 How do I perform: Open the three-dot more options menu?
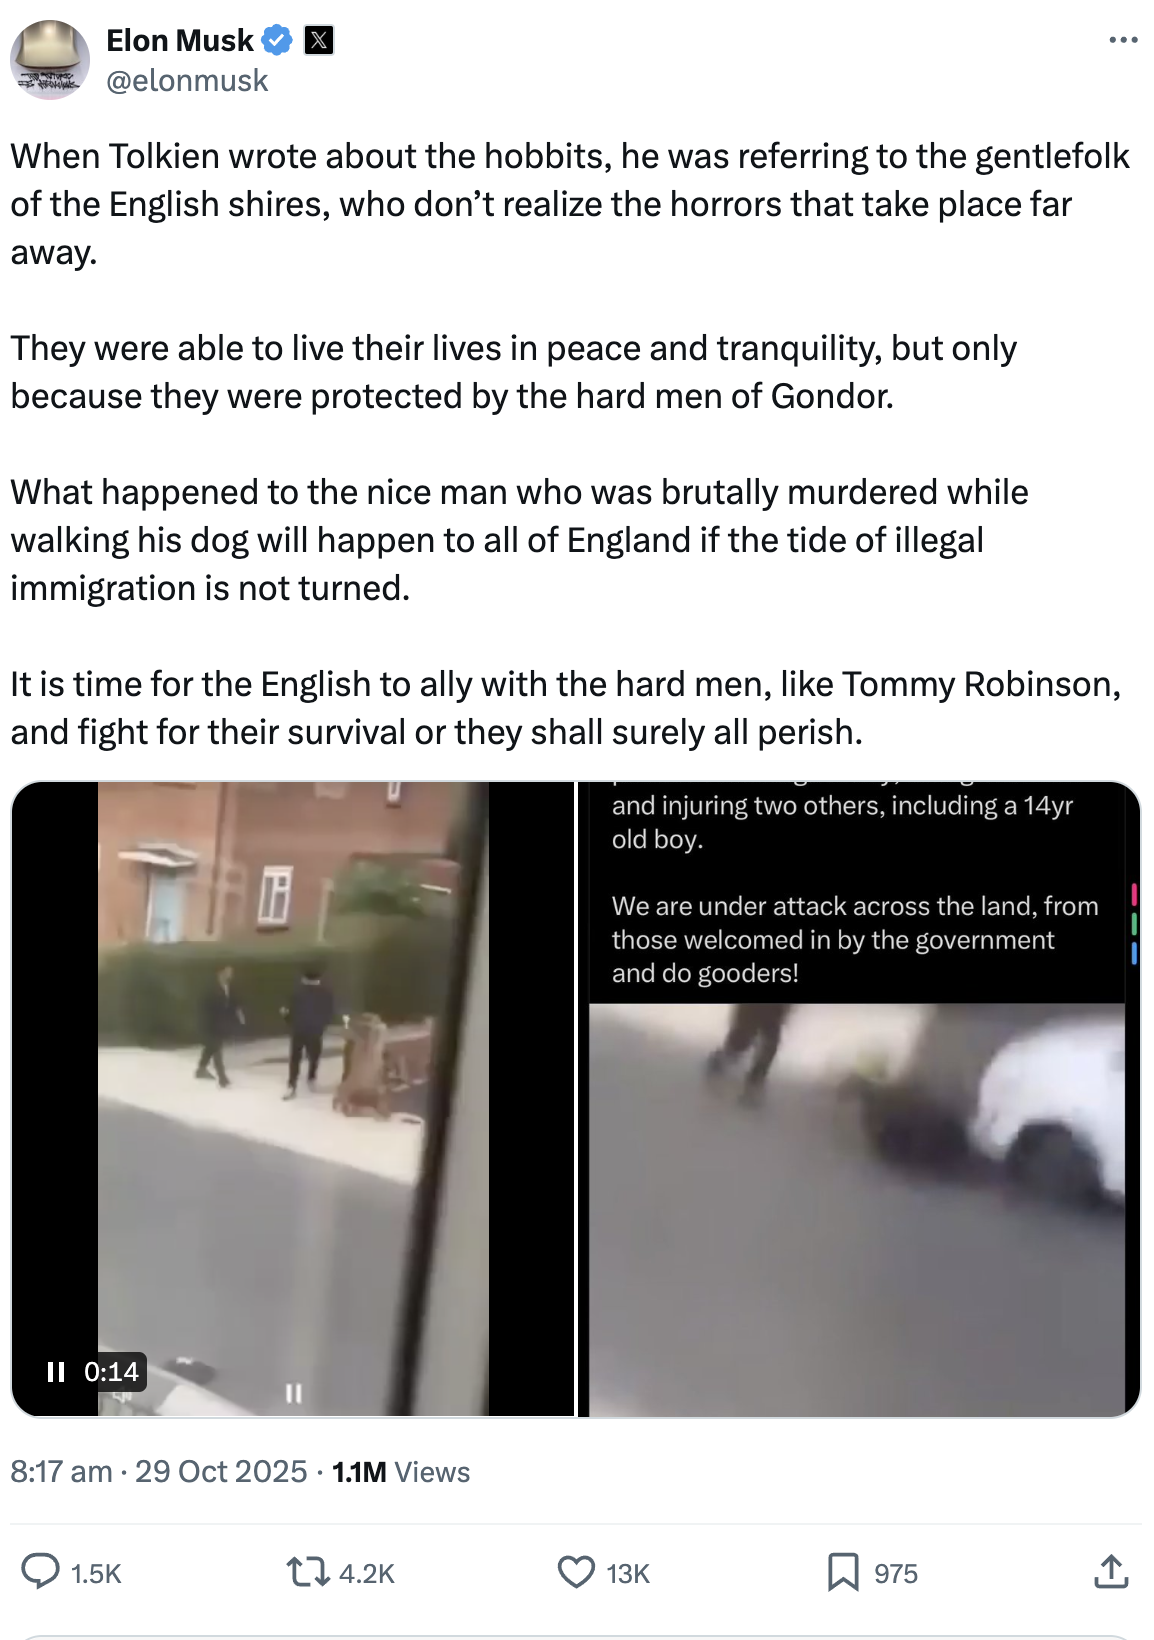click(x=1123, y=40)
